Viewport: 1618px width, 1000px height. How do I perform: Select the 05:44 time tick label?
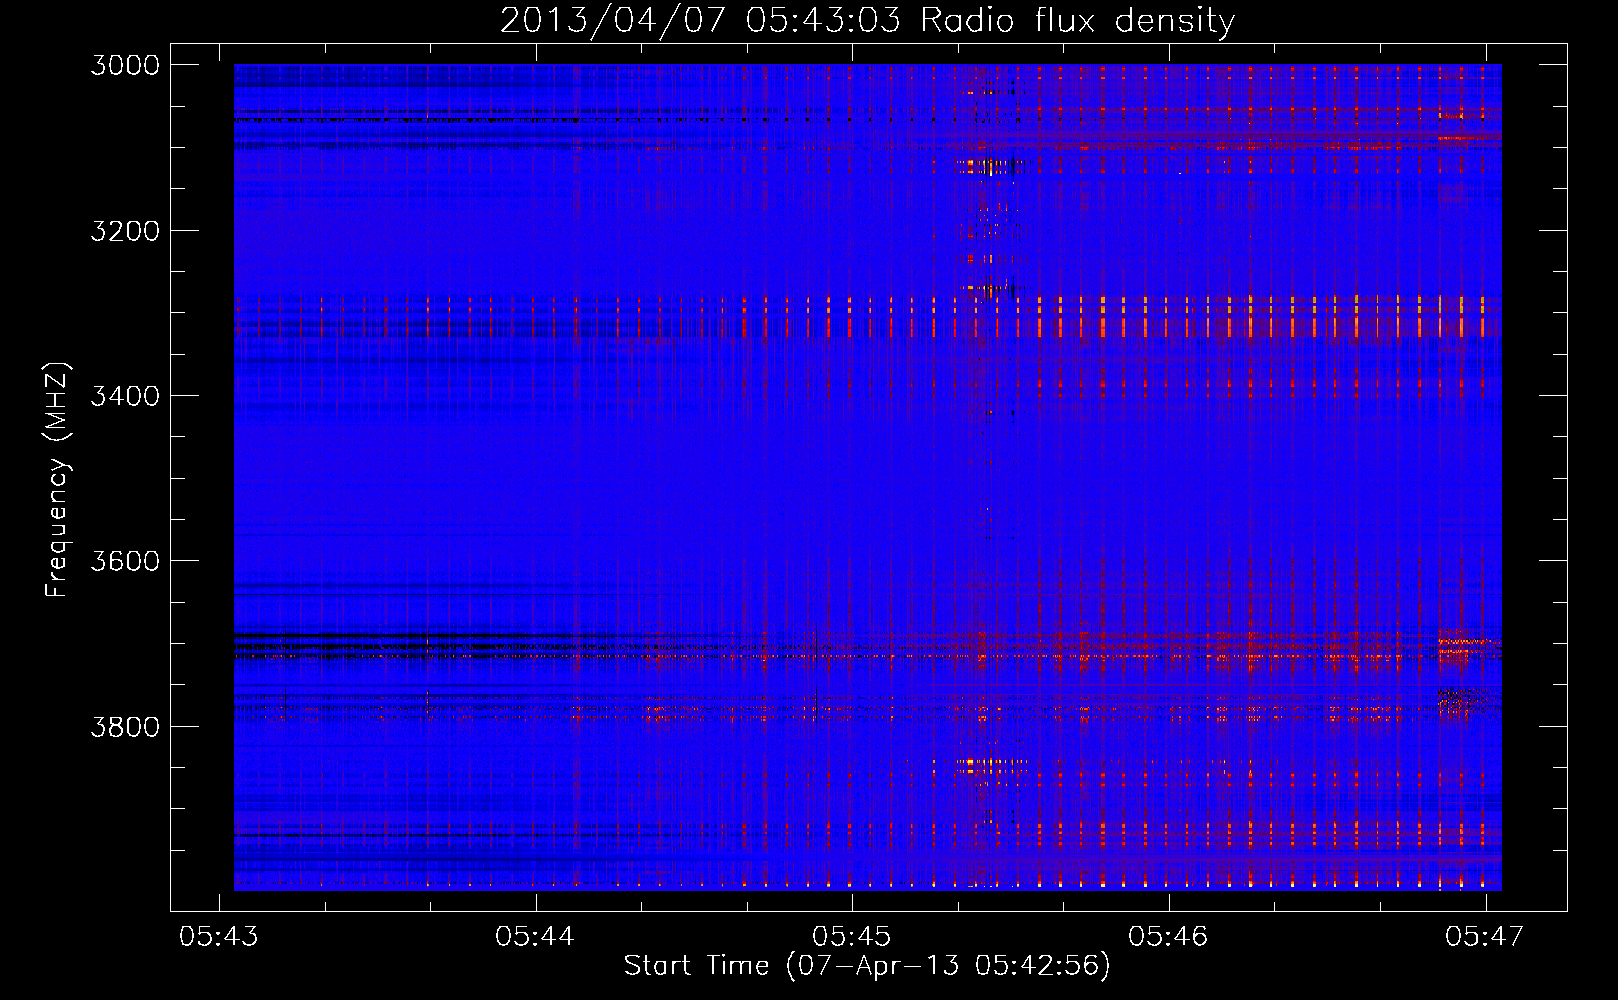[535, 936]
